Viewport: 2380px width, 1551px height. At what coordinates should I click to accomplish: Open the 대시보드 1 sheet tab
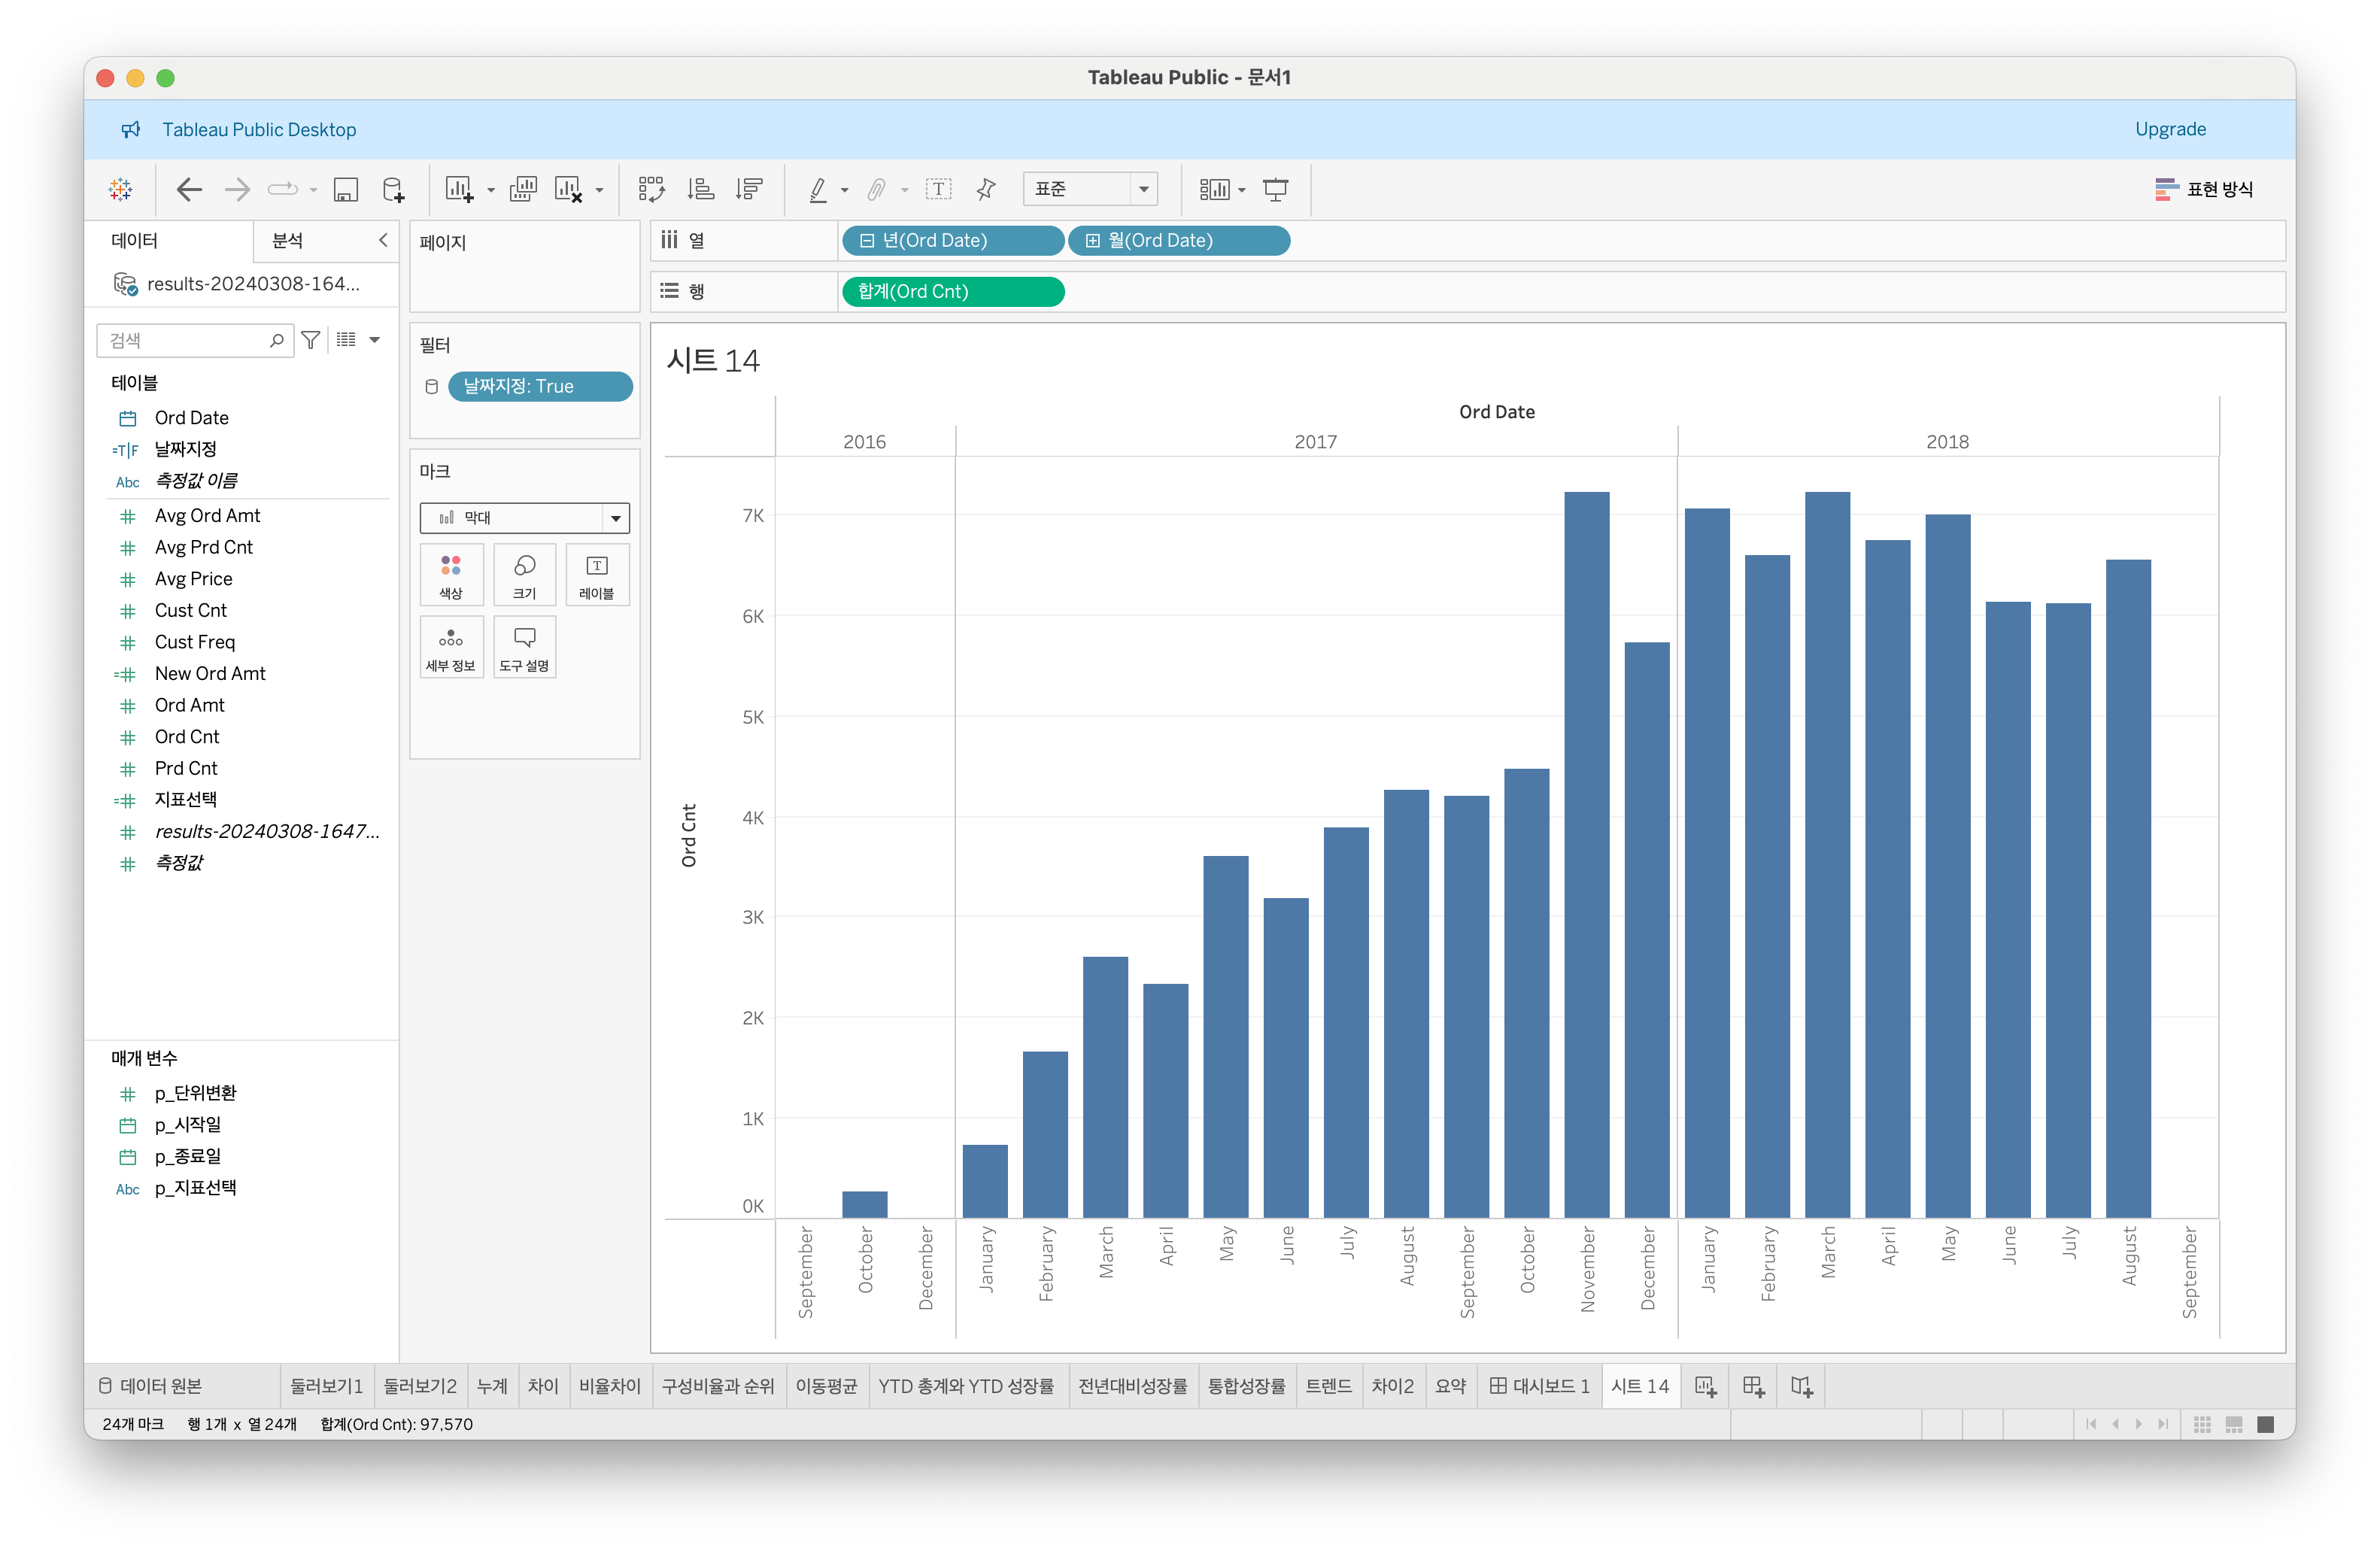point(1540,1386)
